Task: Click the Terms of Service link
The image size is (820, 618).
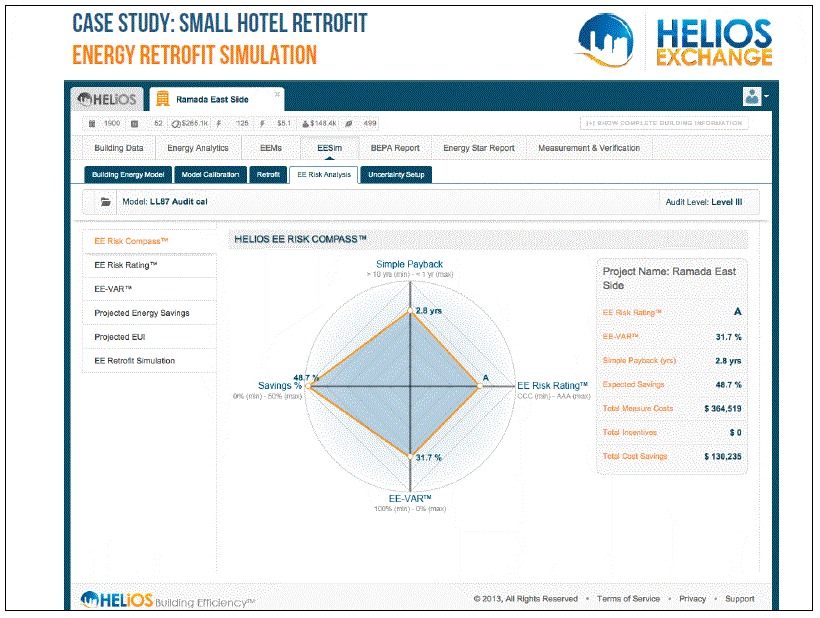Action: coord(628,599)
